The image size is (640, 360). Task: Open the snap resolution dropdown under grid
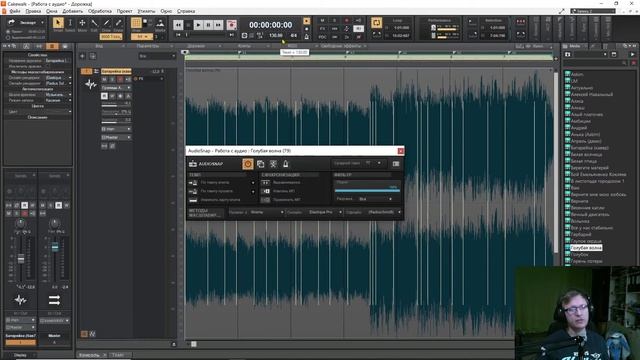click(x=141, y=37)
